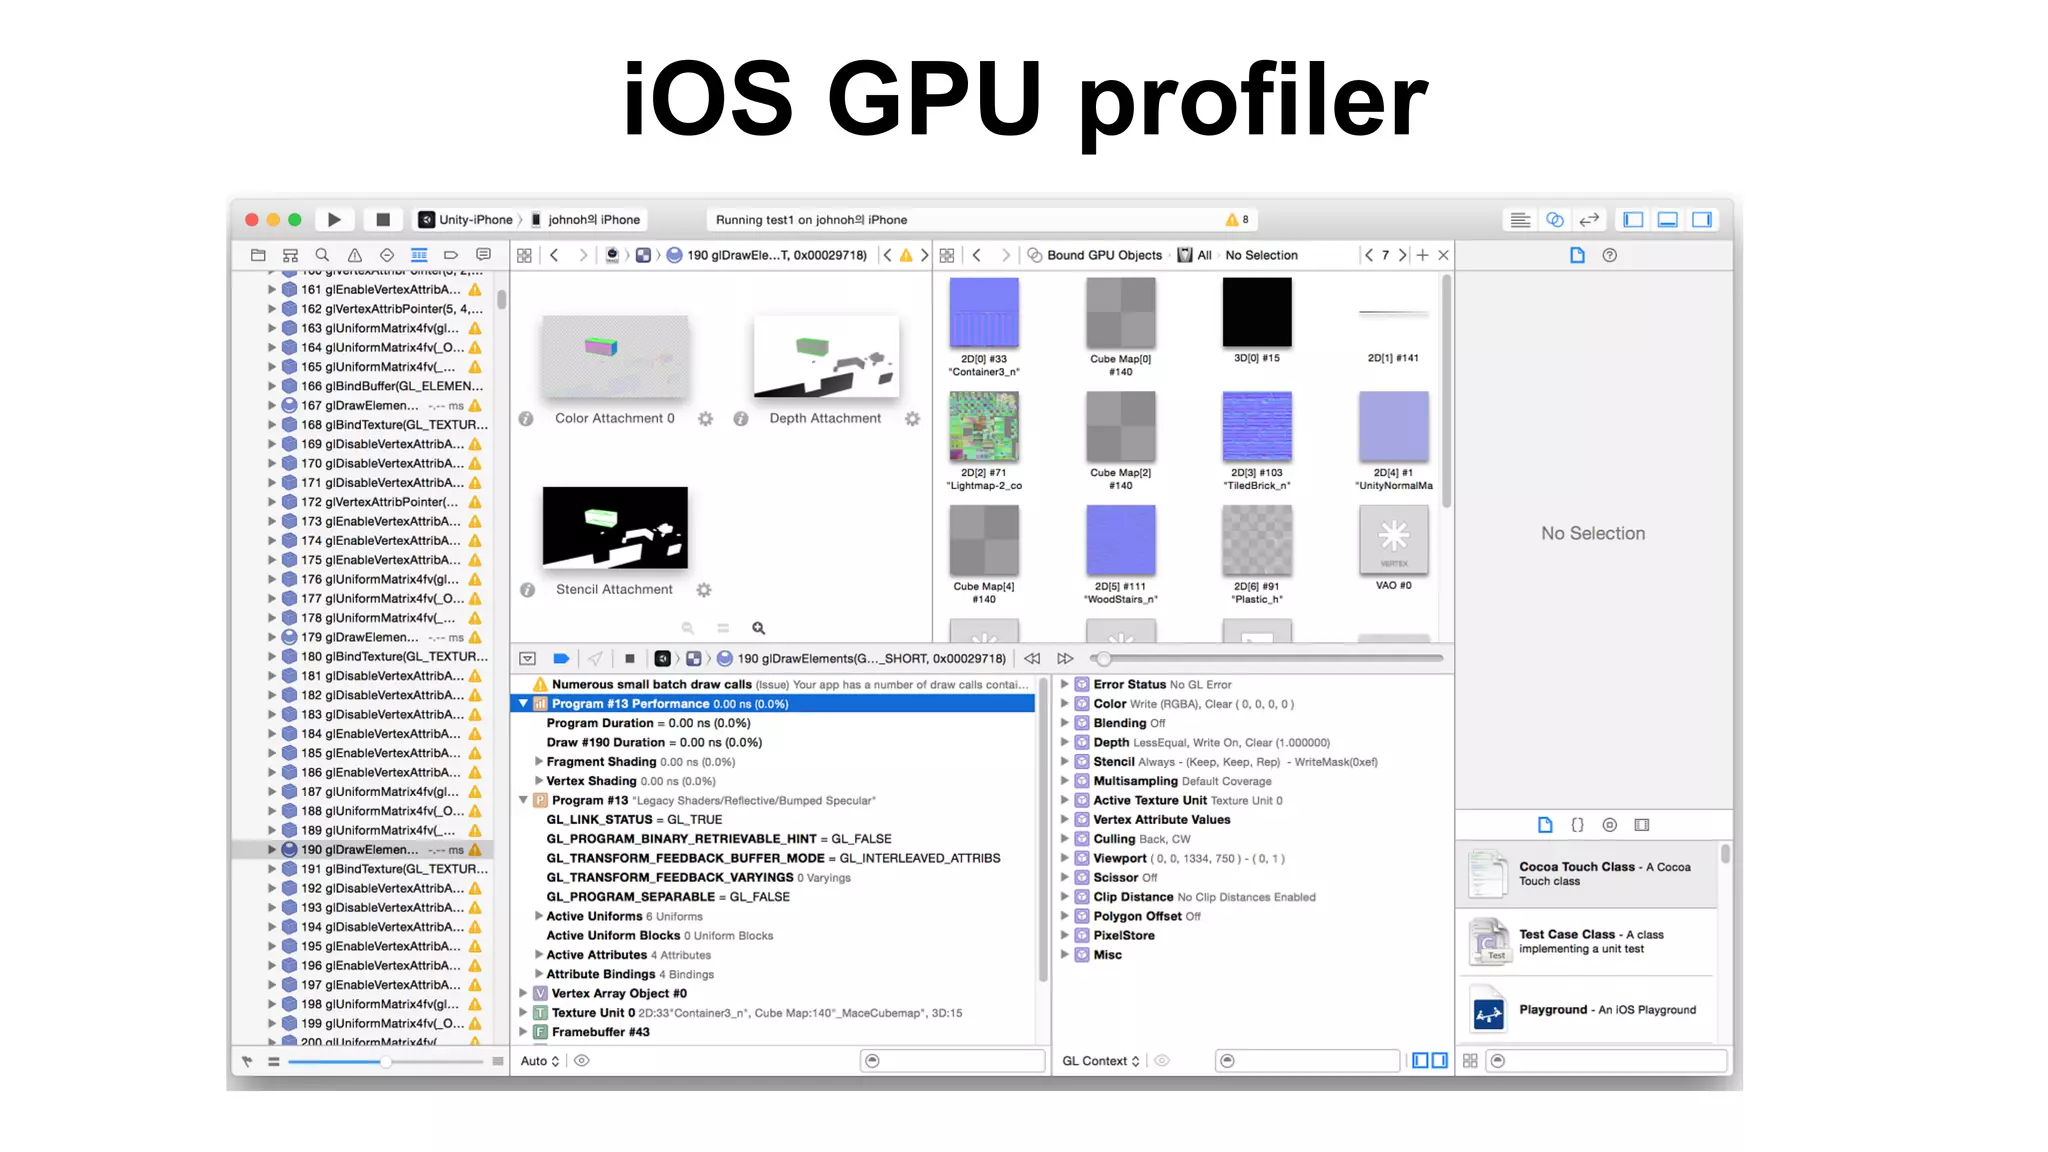
Task: Select 179 glDrawElements call in navigator
Action: (360, 637)
